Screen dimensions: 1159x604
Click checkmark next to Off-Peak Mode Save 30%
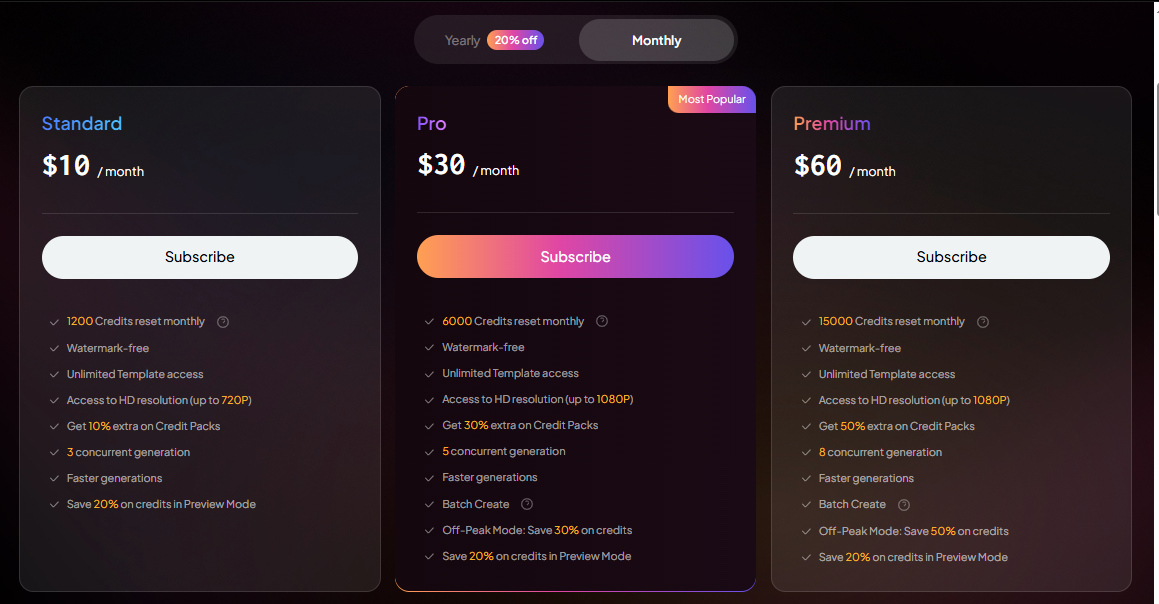(429, 531)
